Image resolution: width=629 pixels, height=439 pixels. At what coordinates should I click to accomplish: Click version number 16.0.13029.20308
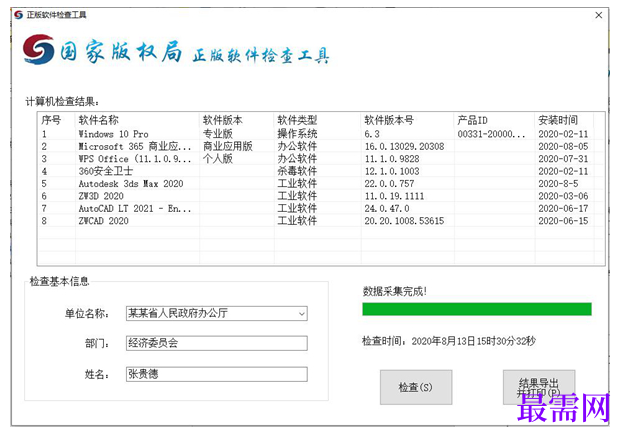404,146
